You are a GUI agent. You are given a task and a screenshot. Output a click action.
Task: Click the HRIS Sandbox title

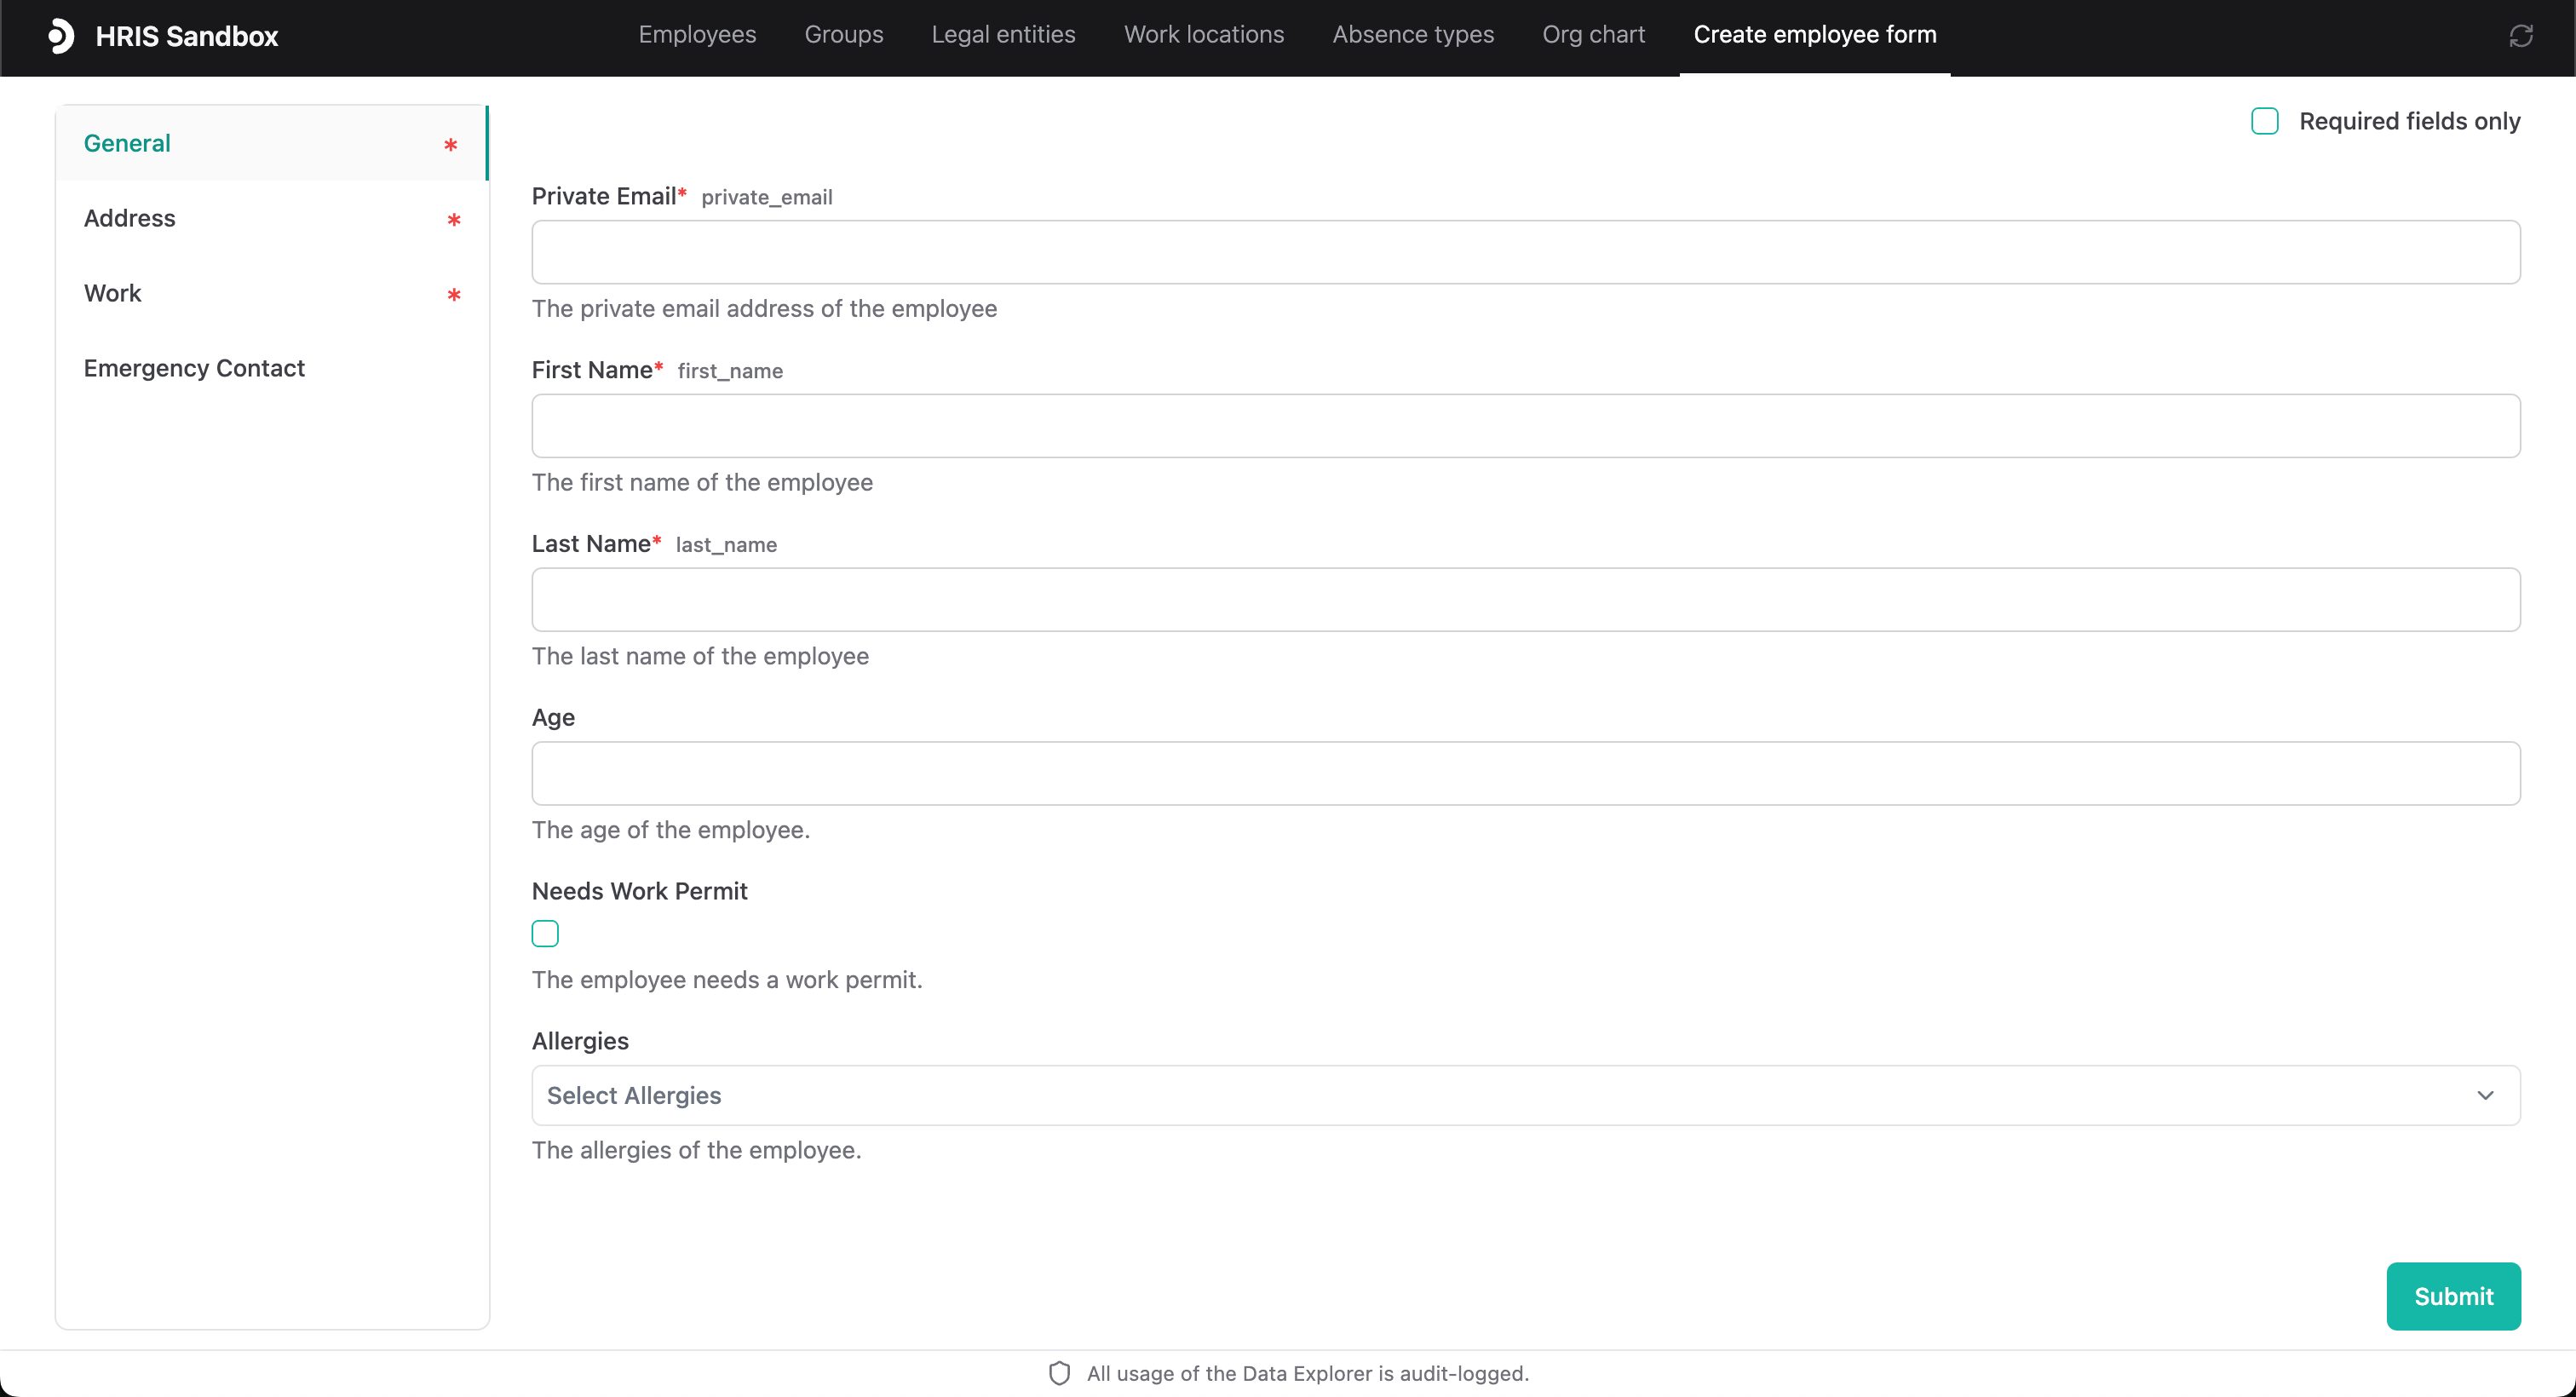pos(187,36)
